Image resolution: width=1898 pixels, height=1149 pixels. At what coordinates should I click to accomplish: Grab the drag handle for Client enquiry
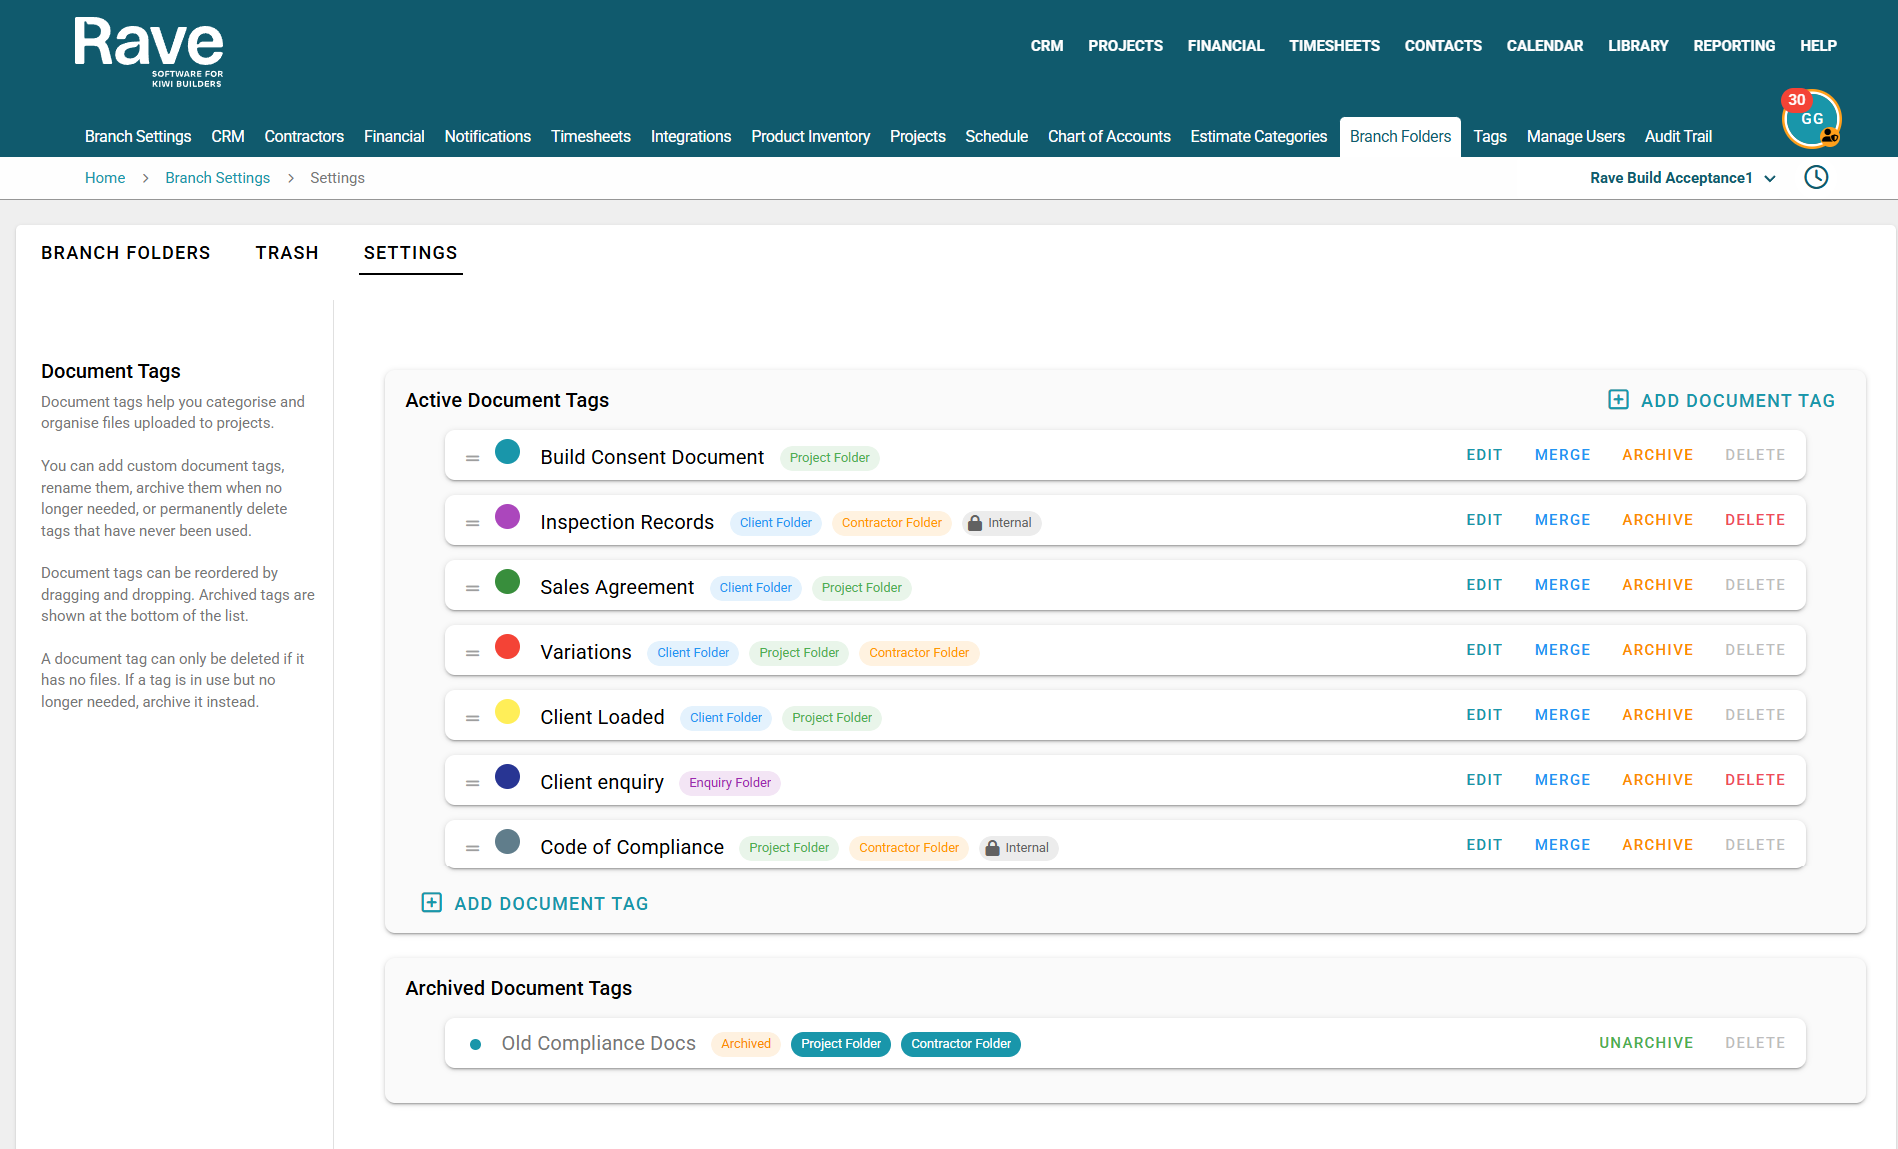pyautogui.click(x=473, y=783)
